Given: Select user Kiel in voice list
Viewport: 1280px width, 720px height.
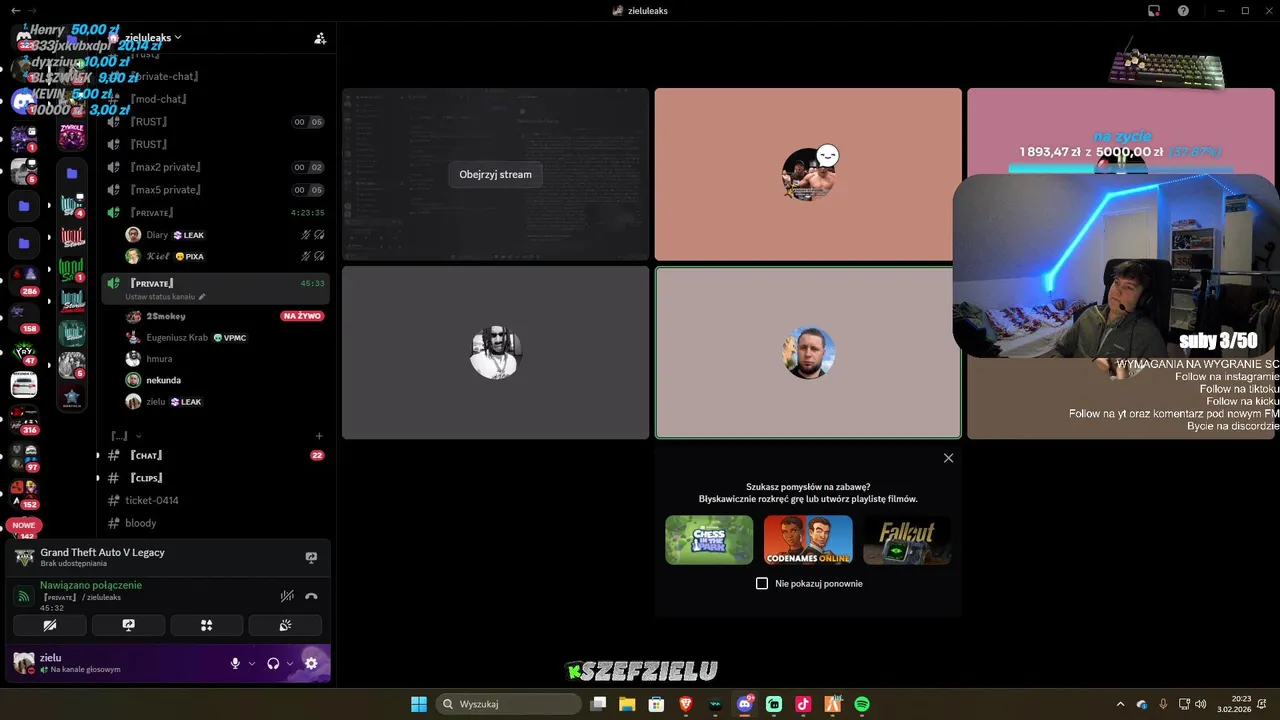Looking at the screenshot, I should pyautogui.click(x=225, y=257).
